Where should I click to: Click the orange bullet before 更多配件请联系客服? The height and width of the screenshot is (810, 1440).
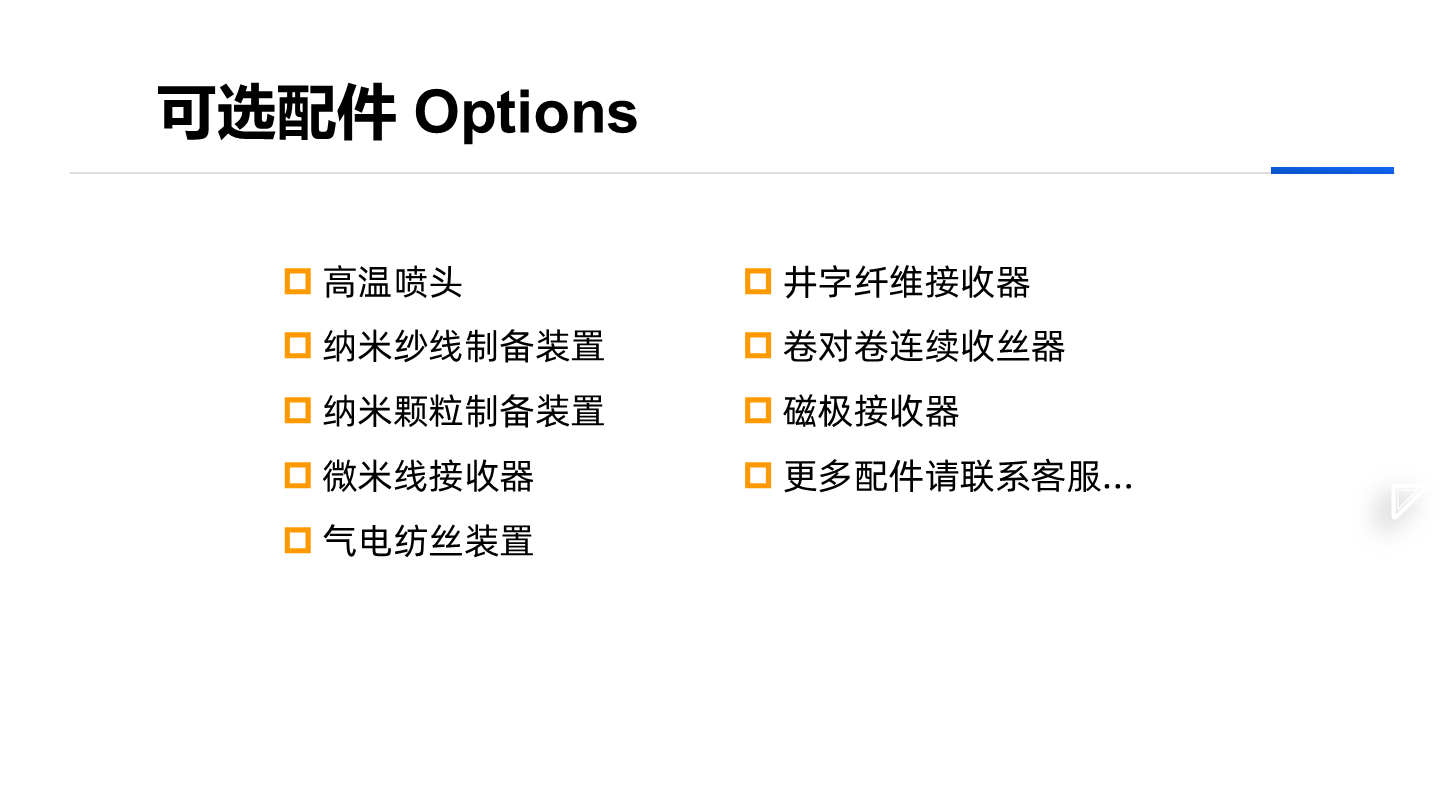(757, 475)
